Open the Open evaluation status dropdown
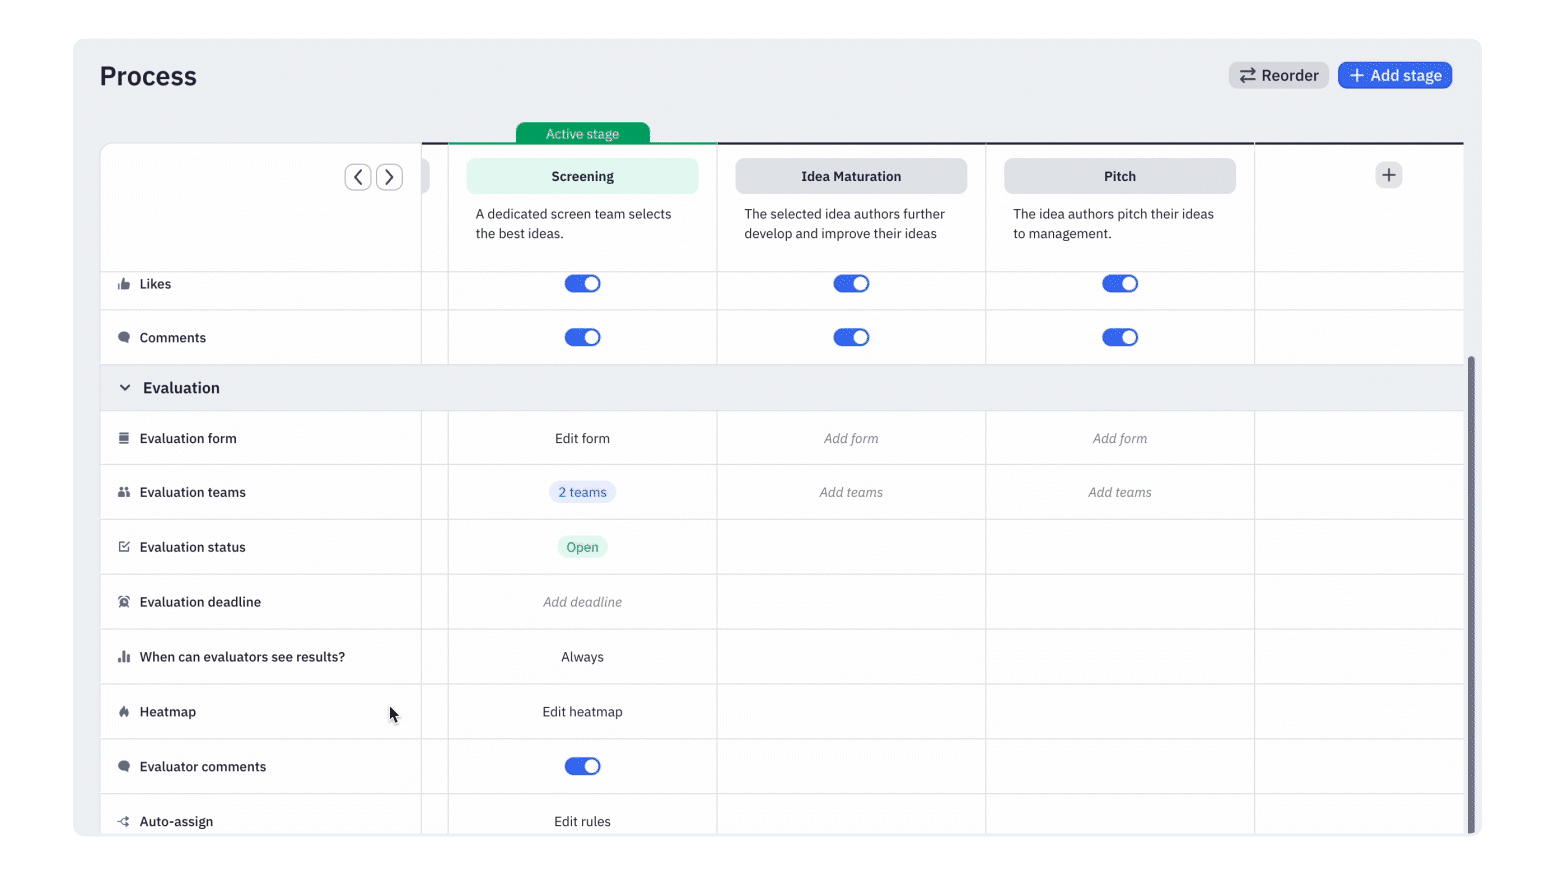This screenshot has height=875, width=1555. tap(582, 547)
